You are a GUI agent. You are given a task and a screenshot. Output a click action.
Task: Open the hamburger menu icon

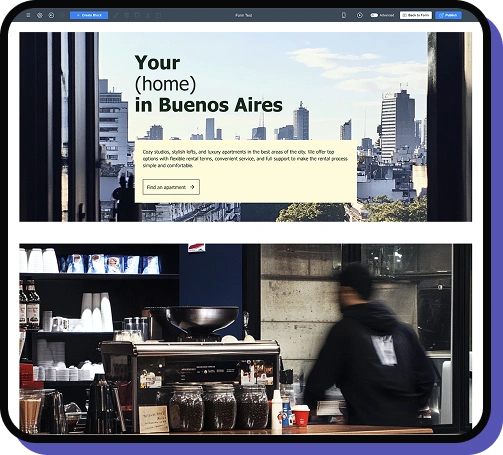[x=28, y=15]
